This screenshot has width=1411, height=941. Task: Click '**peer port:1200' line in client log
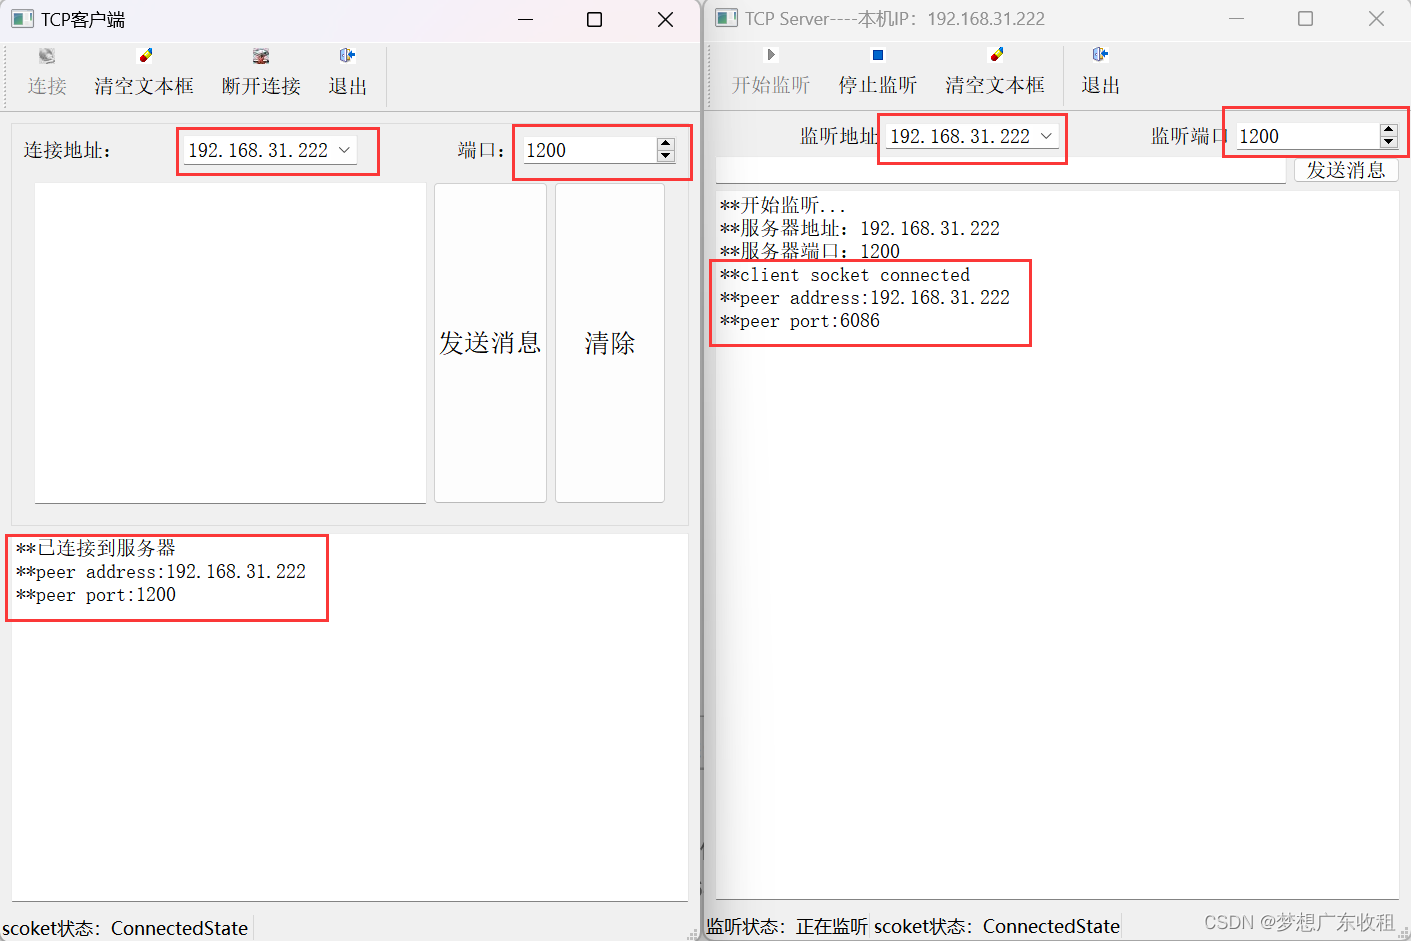click(x=96, y=595)
